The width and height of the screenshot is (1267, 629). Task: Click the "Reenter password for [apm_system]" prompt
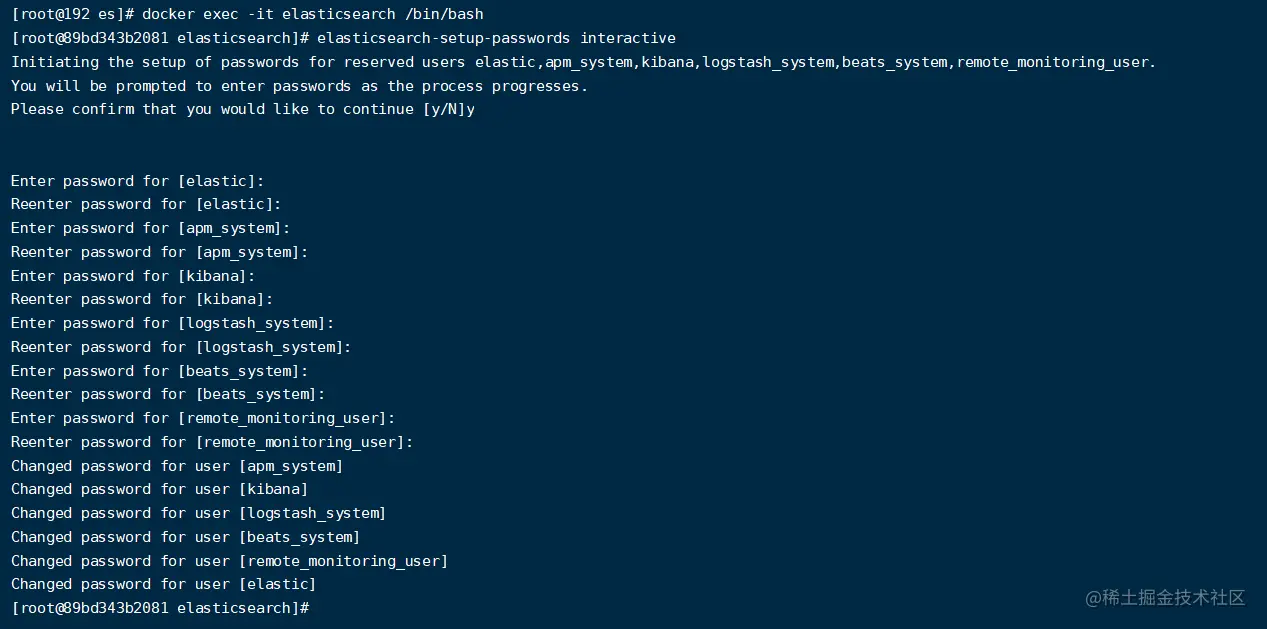(x=160, y=252)
